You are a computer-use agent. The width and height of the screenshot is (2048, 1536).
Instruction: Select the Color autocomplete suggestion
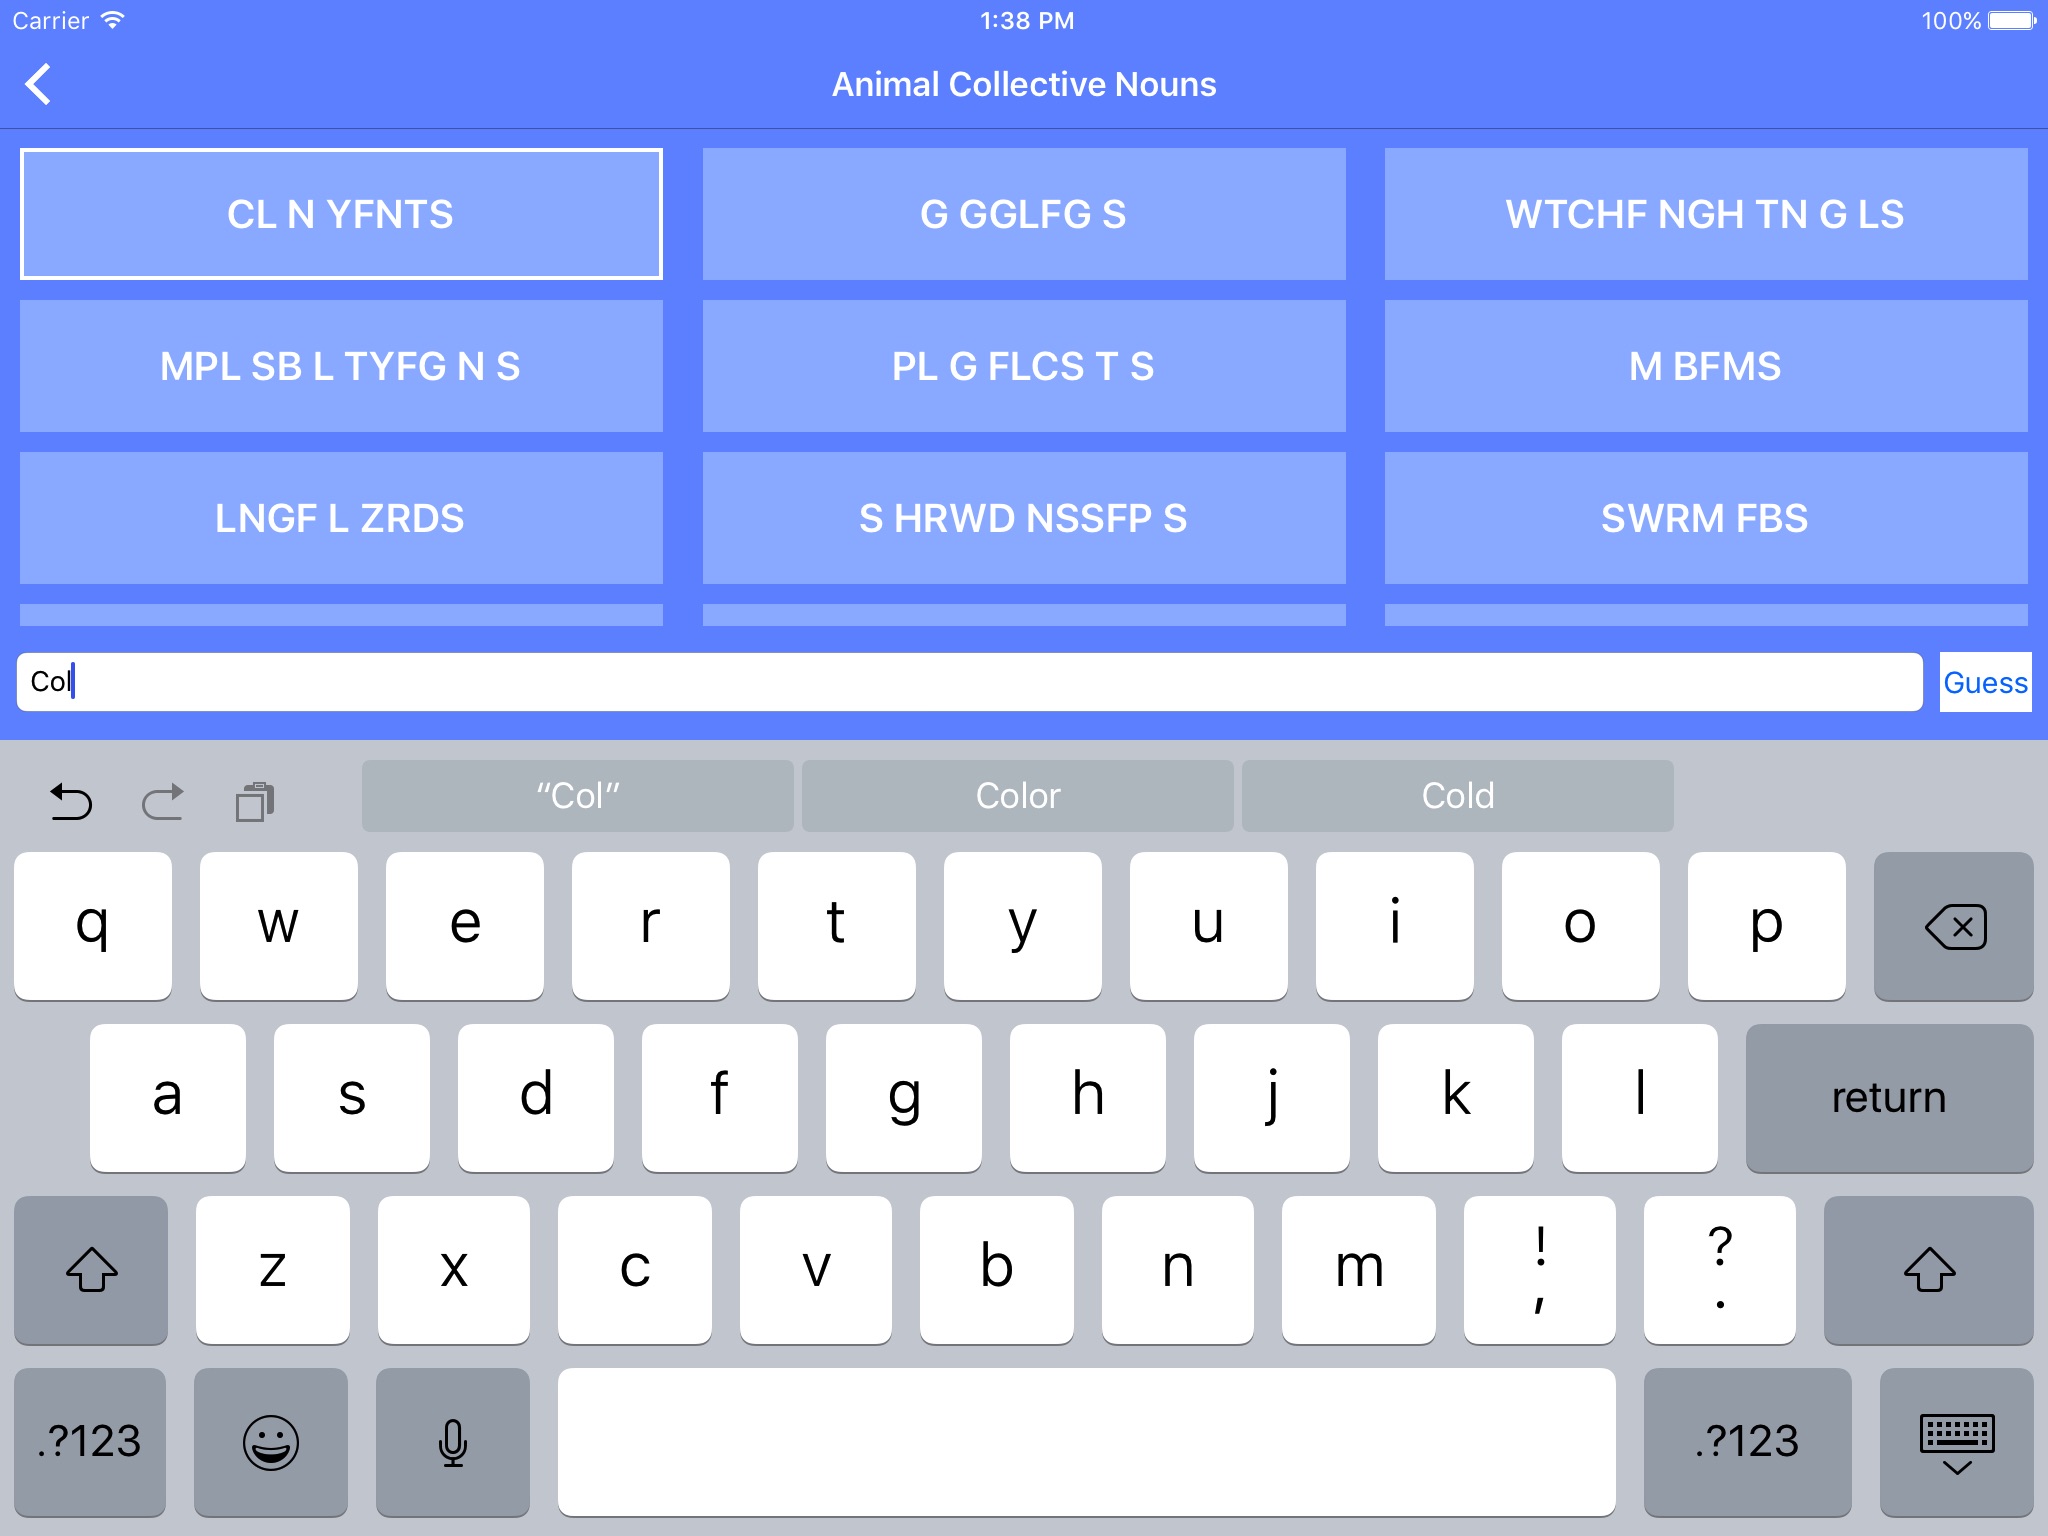click(1016, 795)
